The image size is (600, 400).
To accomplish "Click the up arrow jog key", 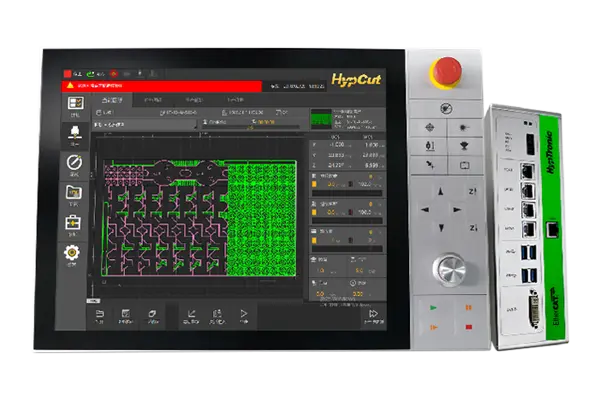I will pyautogui.click(x=441, y=191).
